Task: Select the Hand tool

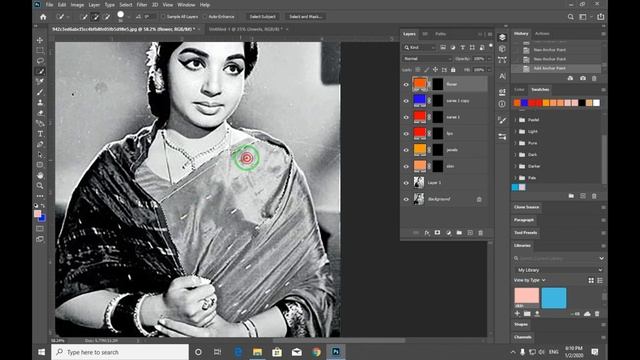Action: pyautogui.click(x=40, y=176)
